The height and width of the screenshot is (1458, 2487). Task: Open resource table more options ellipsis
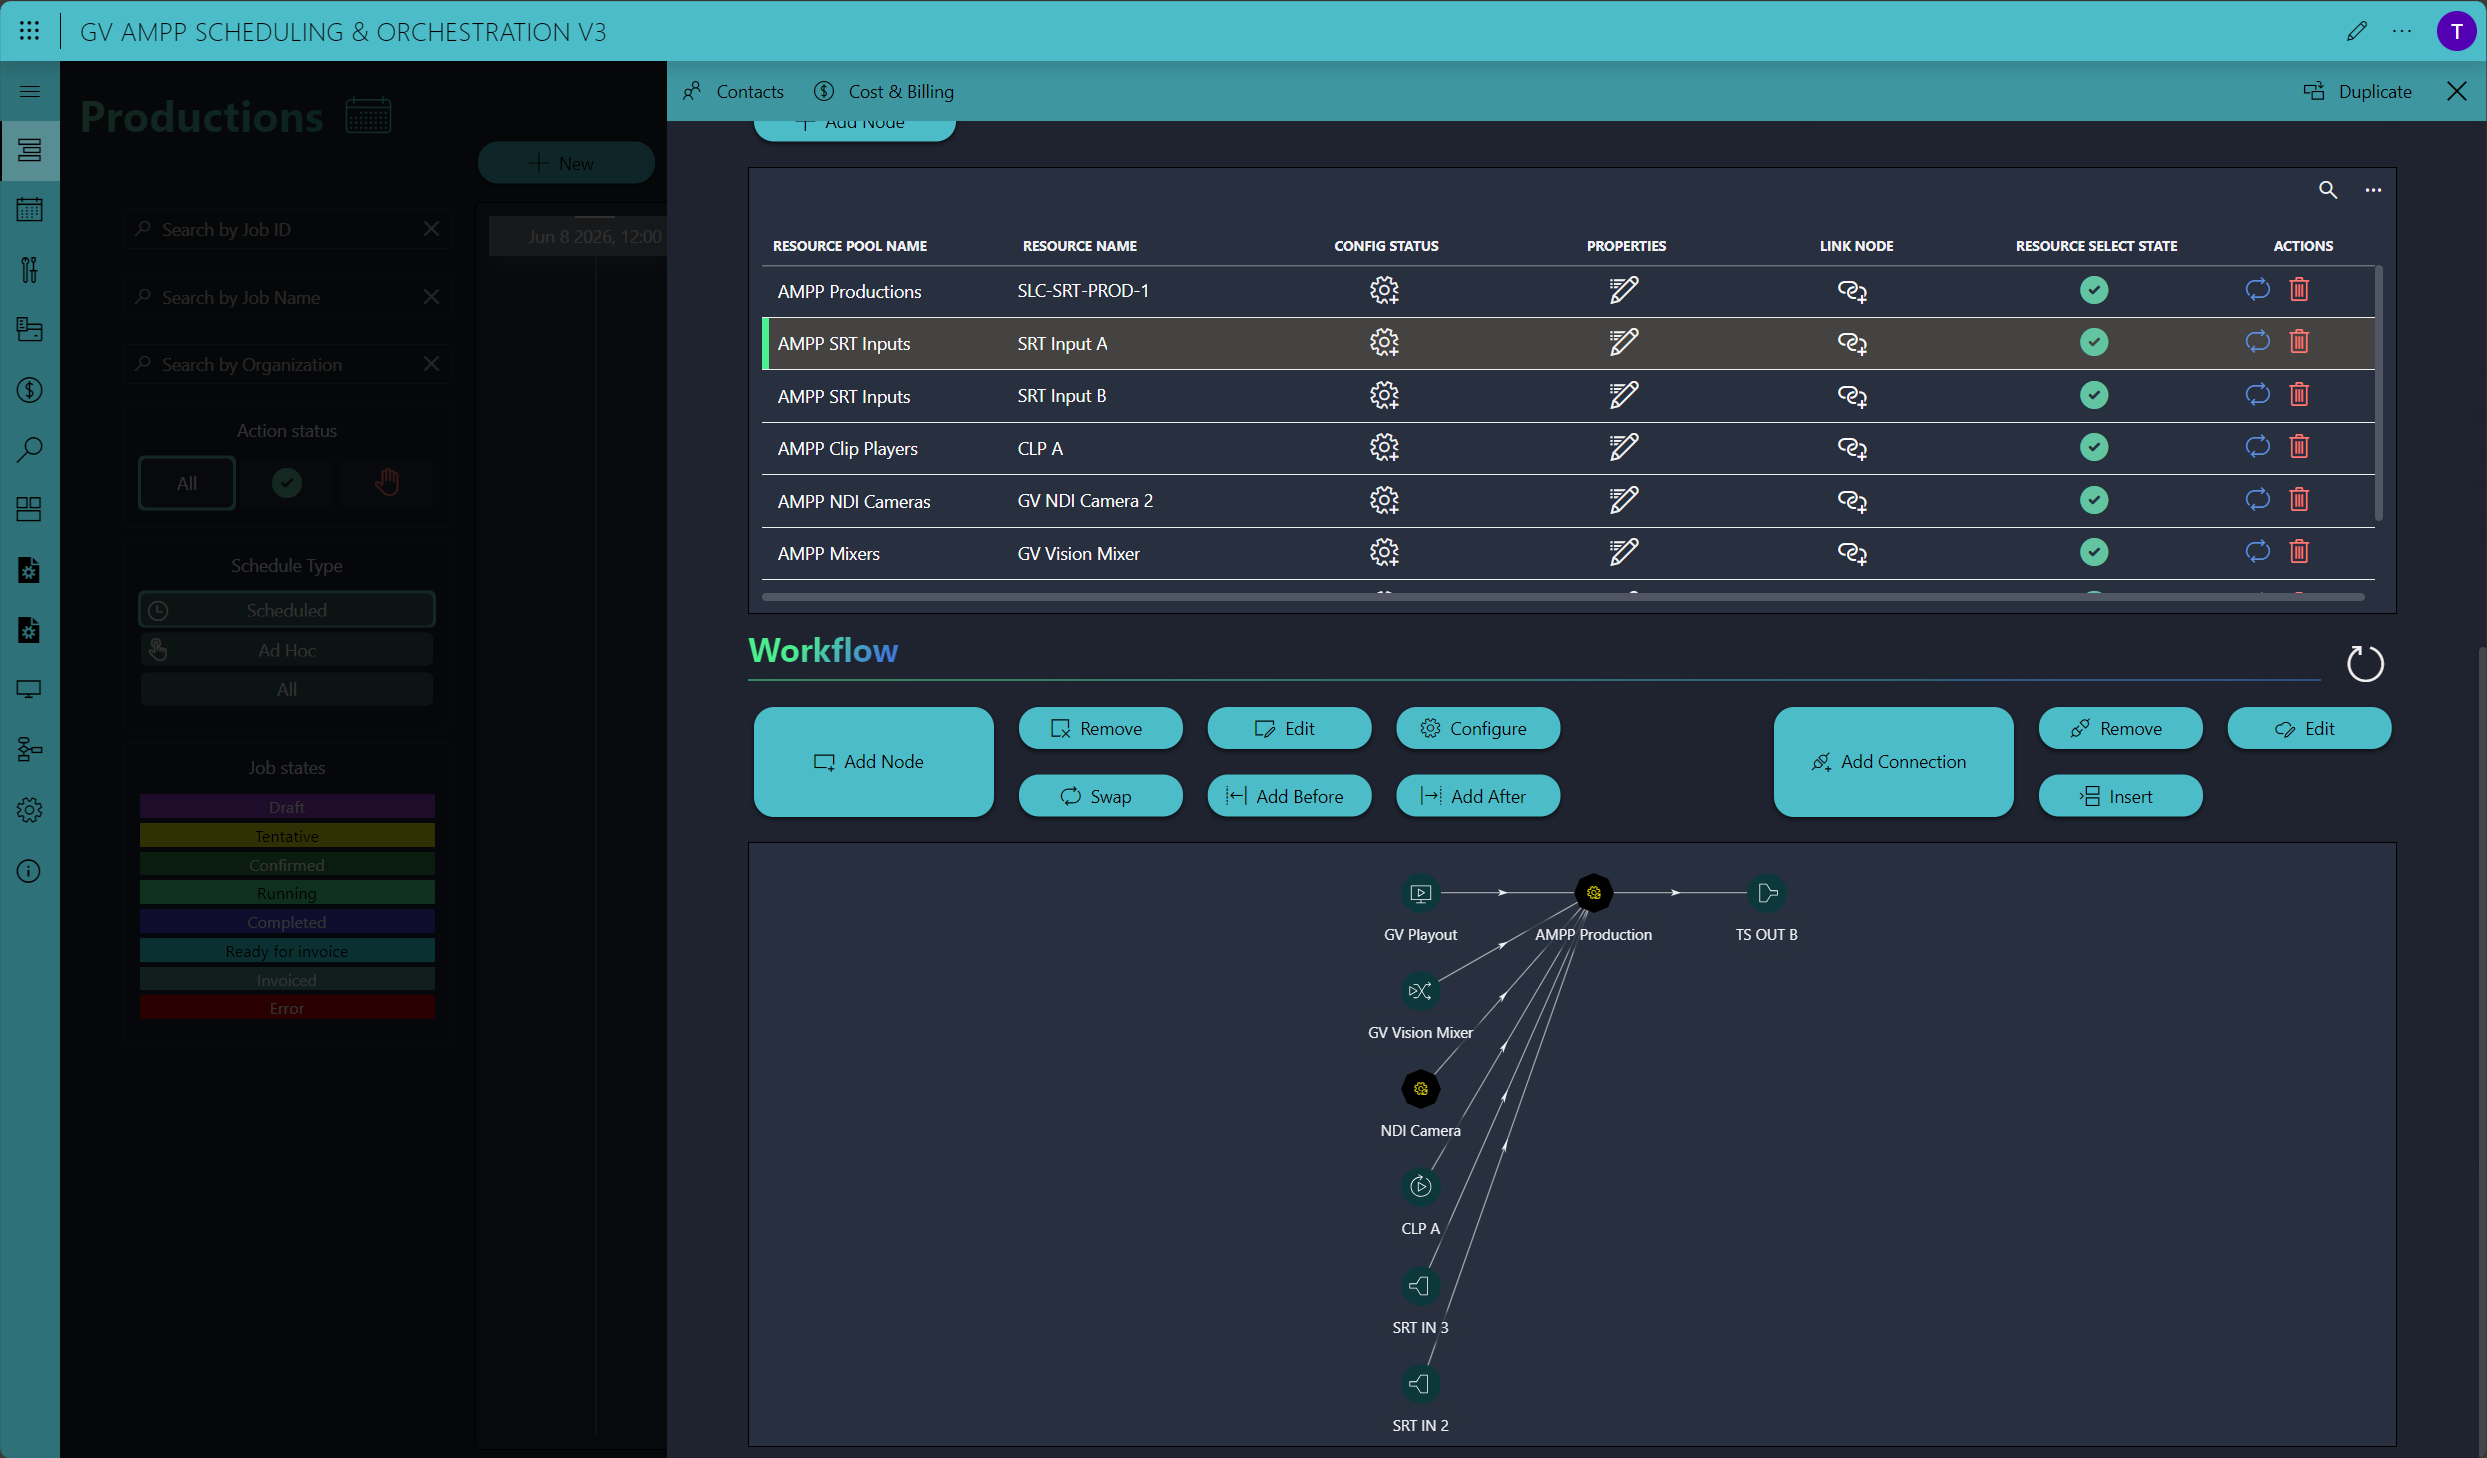tap(2373, 190)
